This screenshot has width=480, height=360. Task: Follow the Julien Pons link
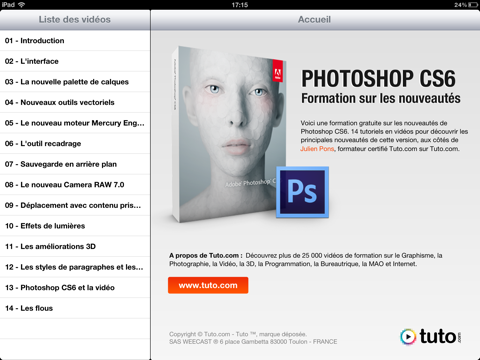pos(317,149)
